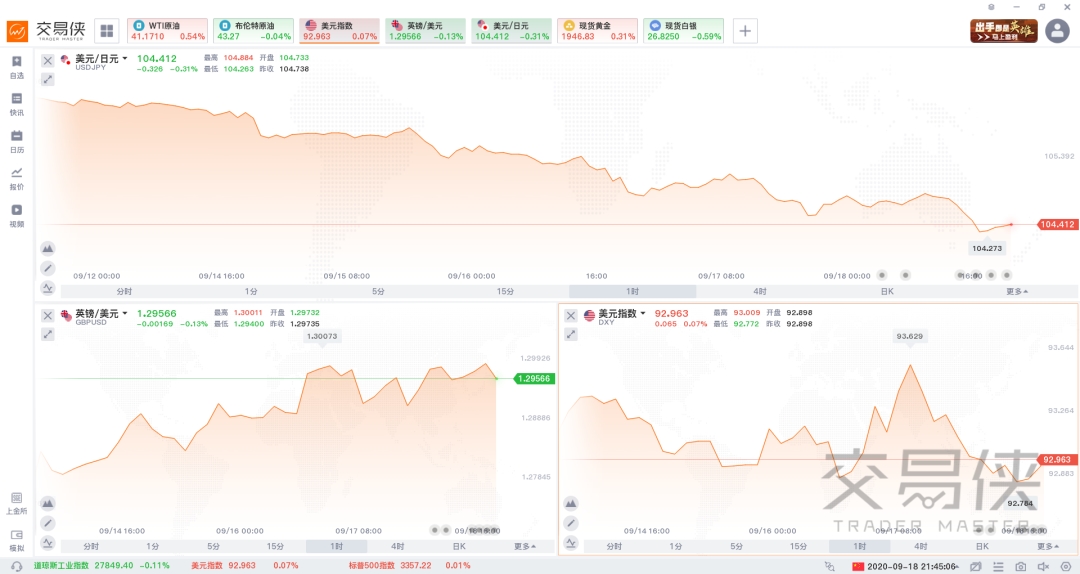The width and height of the screenshot is (1080, 574).
Task: Toggle area chart style on the DXY chart
Action: click(571, 503)
